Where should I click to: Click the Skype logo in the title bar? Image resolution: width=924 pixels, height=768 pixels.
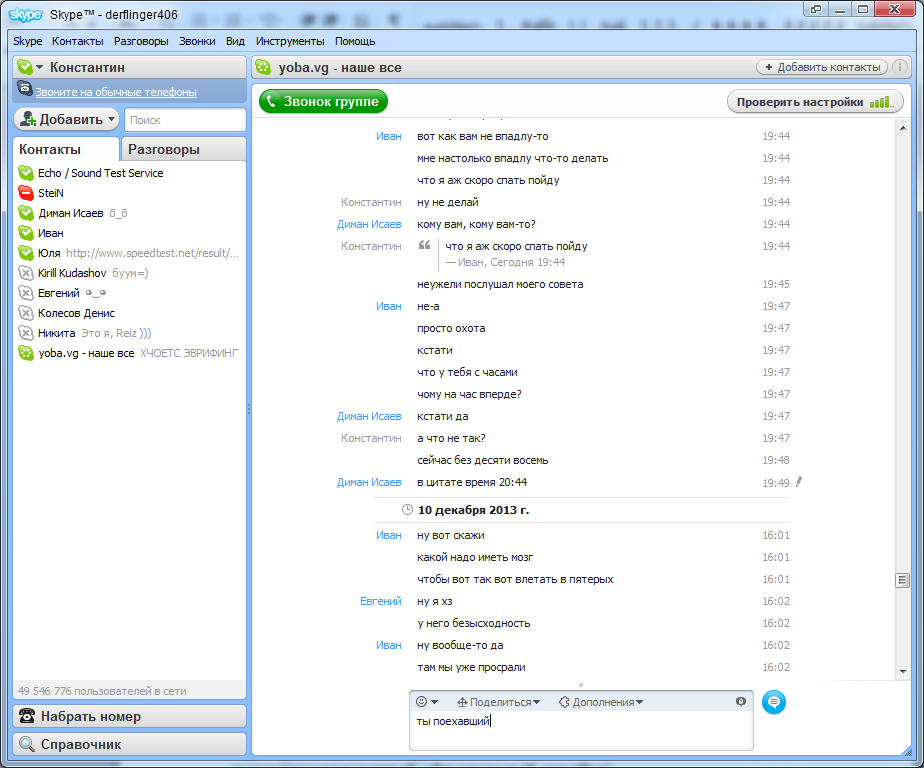click(x=25, y=14)
